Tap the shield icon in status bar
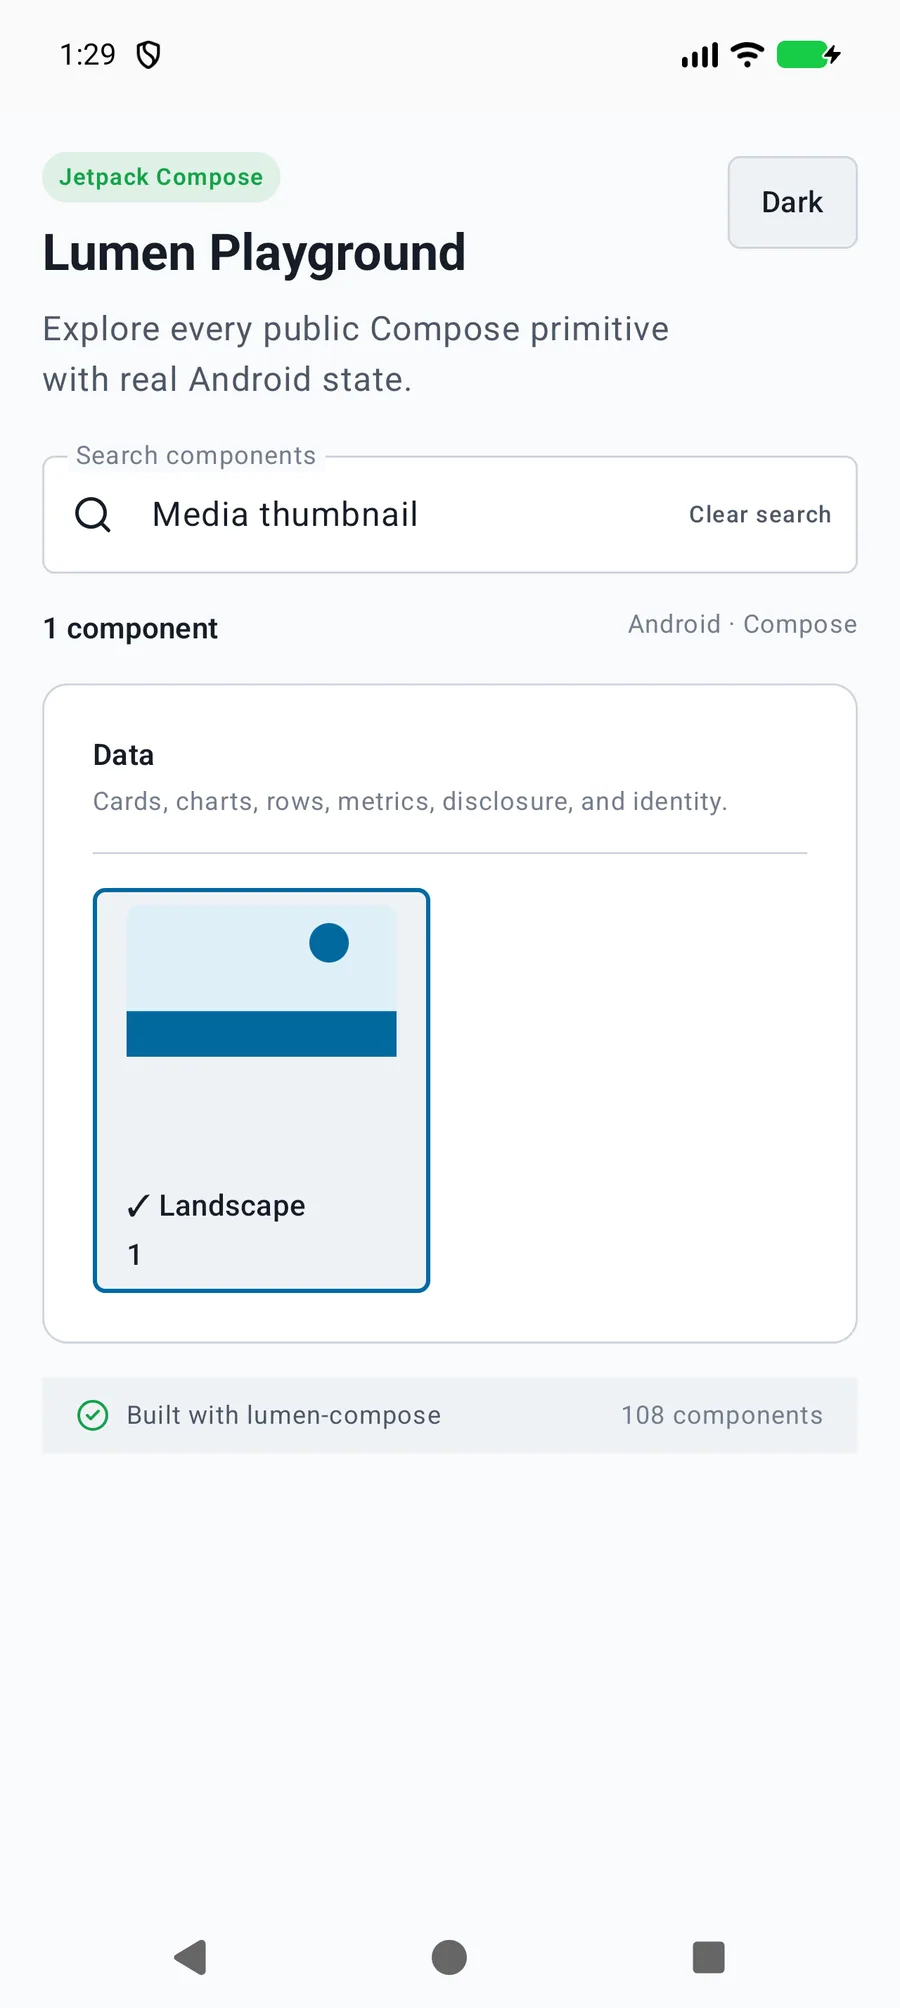Screen dimensions: 900x2008 148,54
